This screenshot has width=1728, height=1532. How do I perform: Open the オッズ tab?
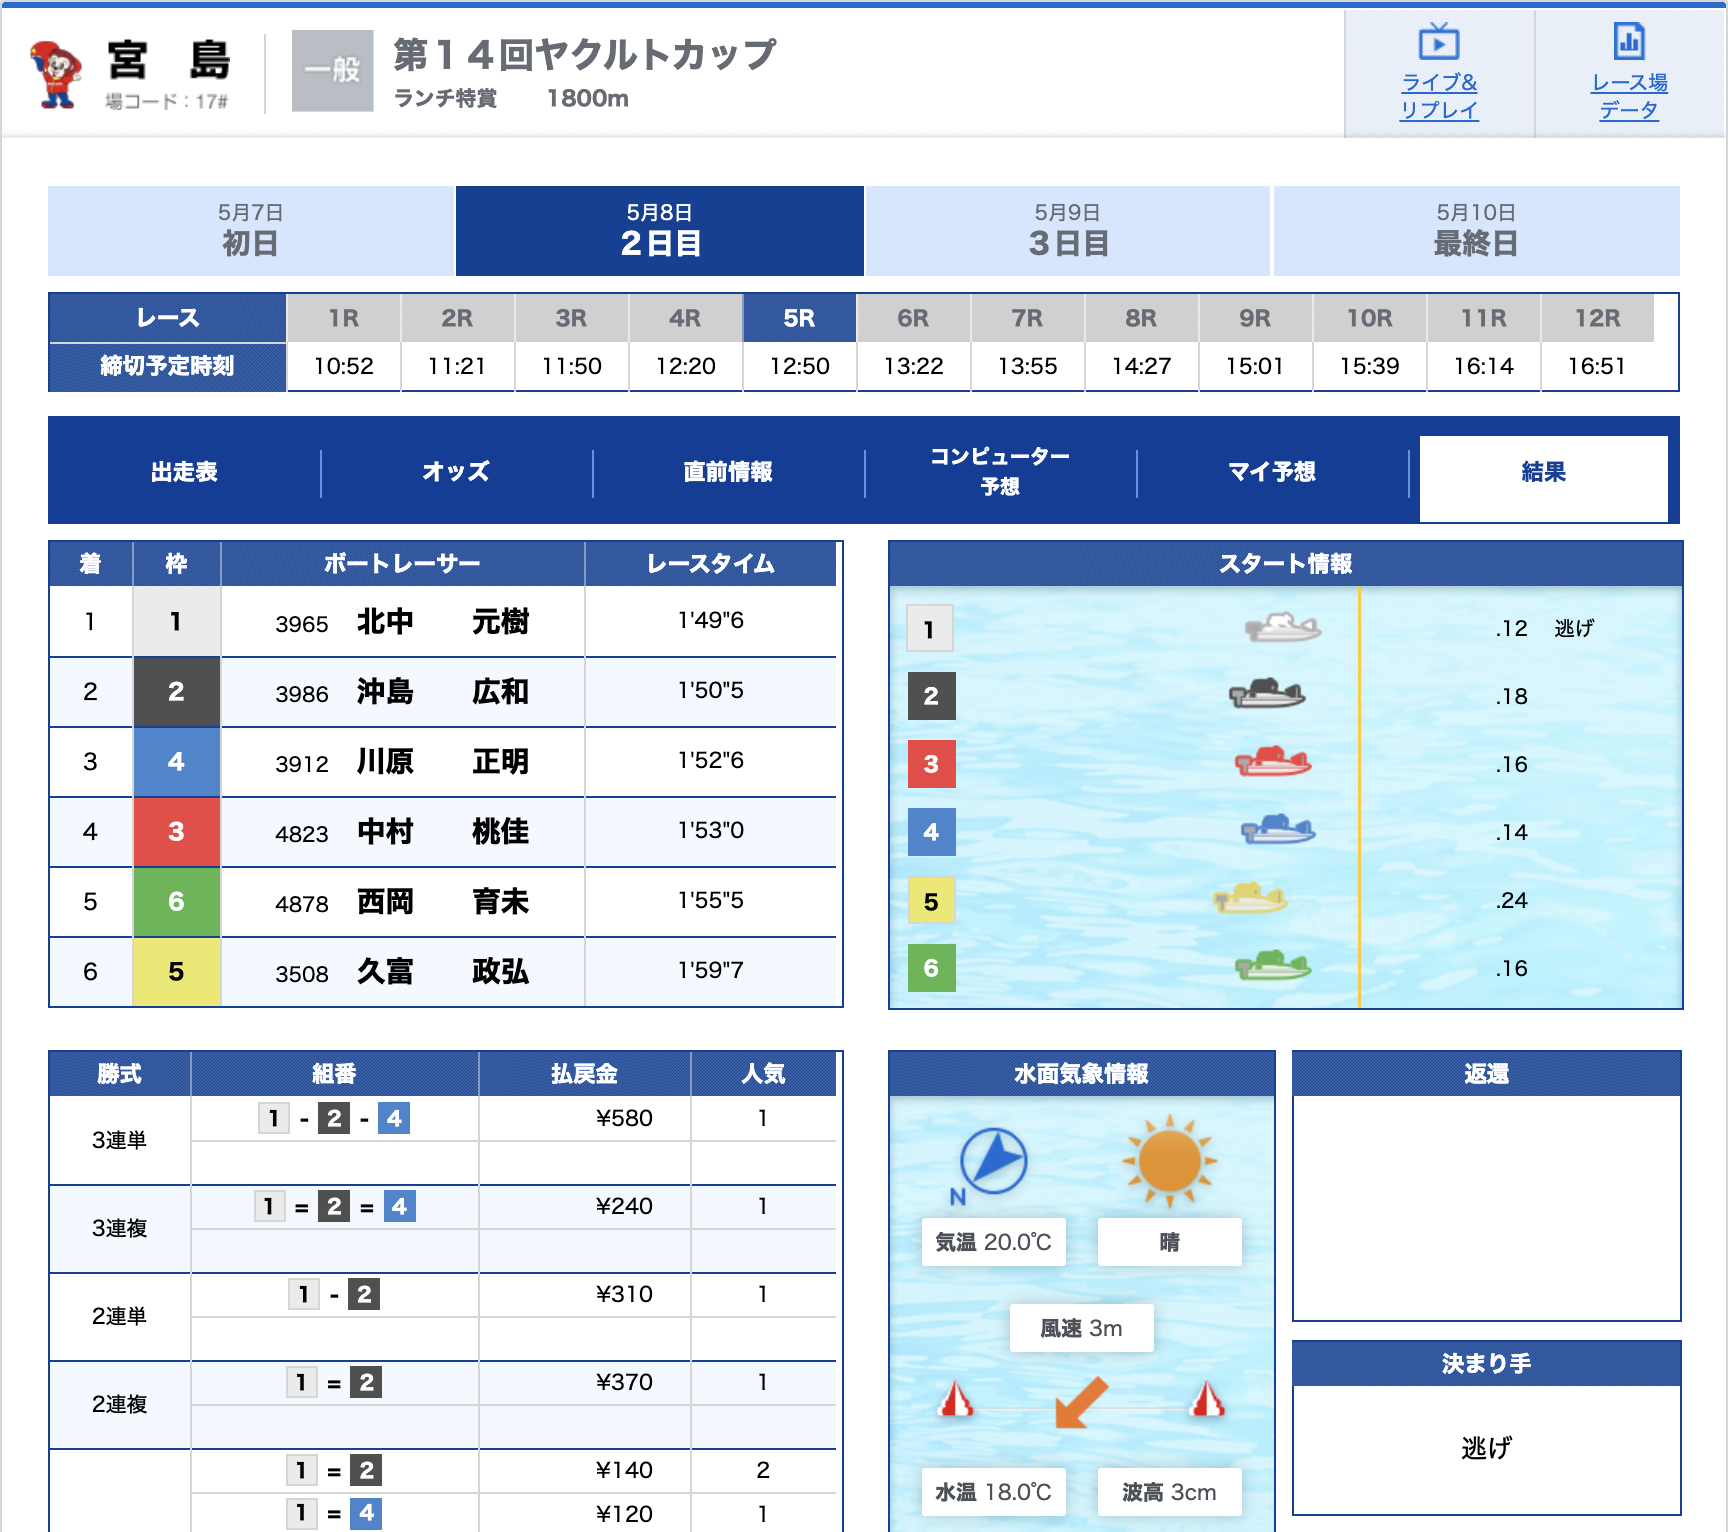pyautogui.click(x=456, y=472)
